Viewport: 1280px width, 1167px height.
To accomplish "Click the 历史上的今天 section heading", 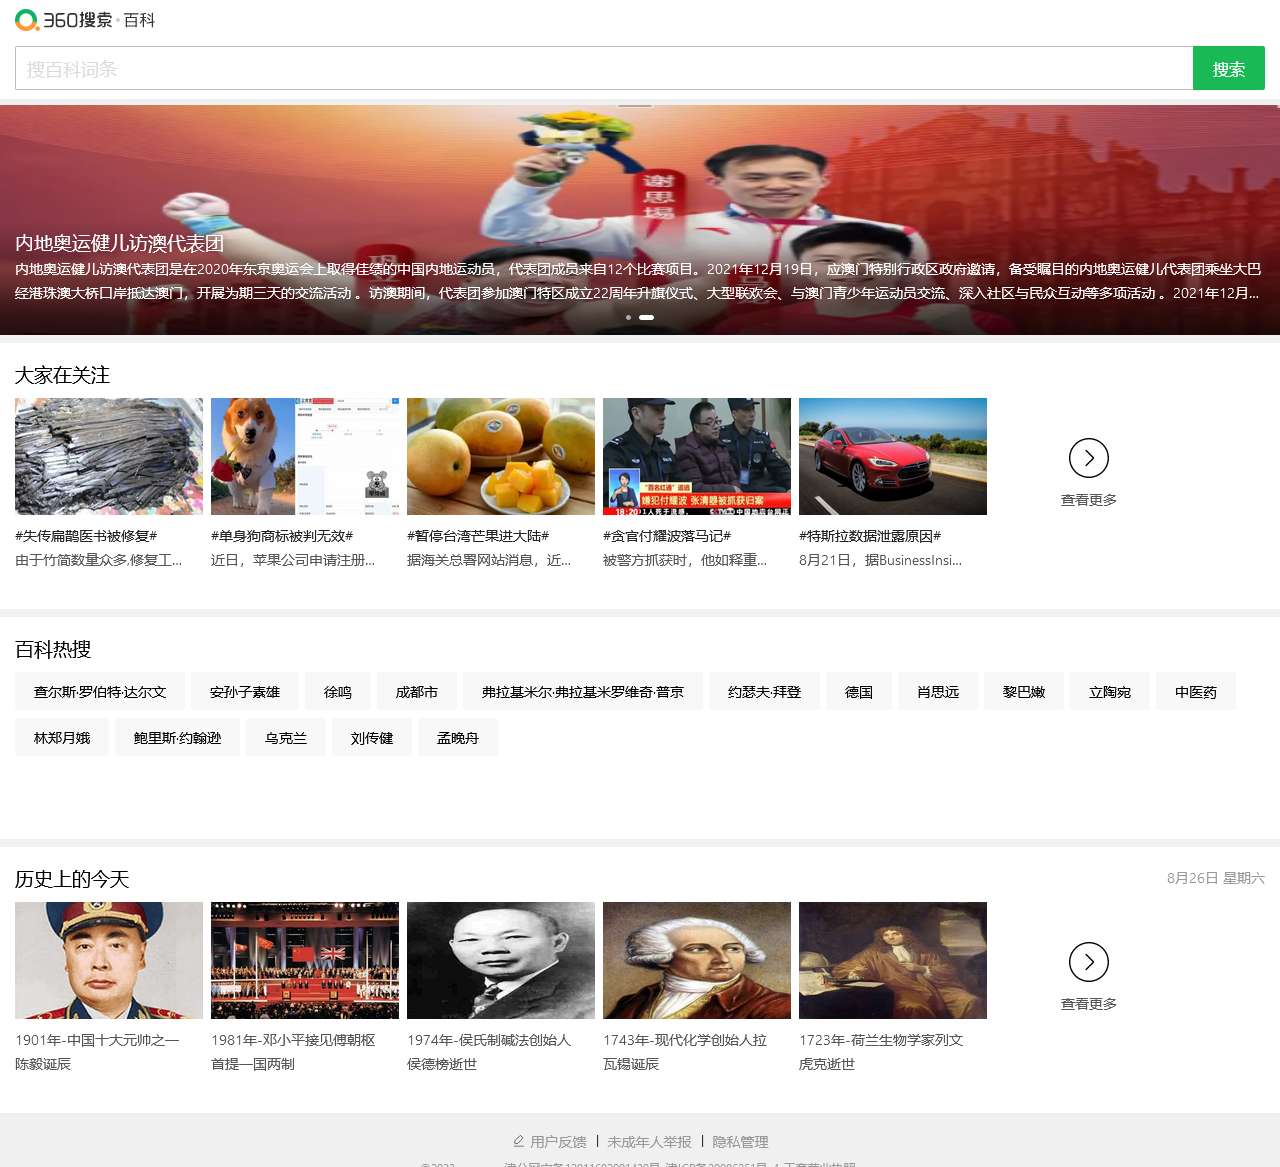I will point(72,879).
